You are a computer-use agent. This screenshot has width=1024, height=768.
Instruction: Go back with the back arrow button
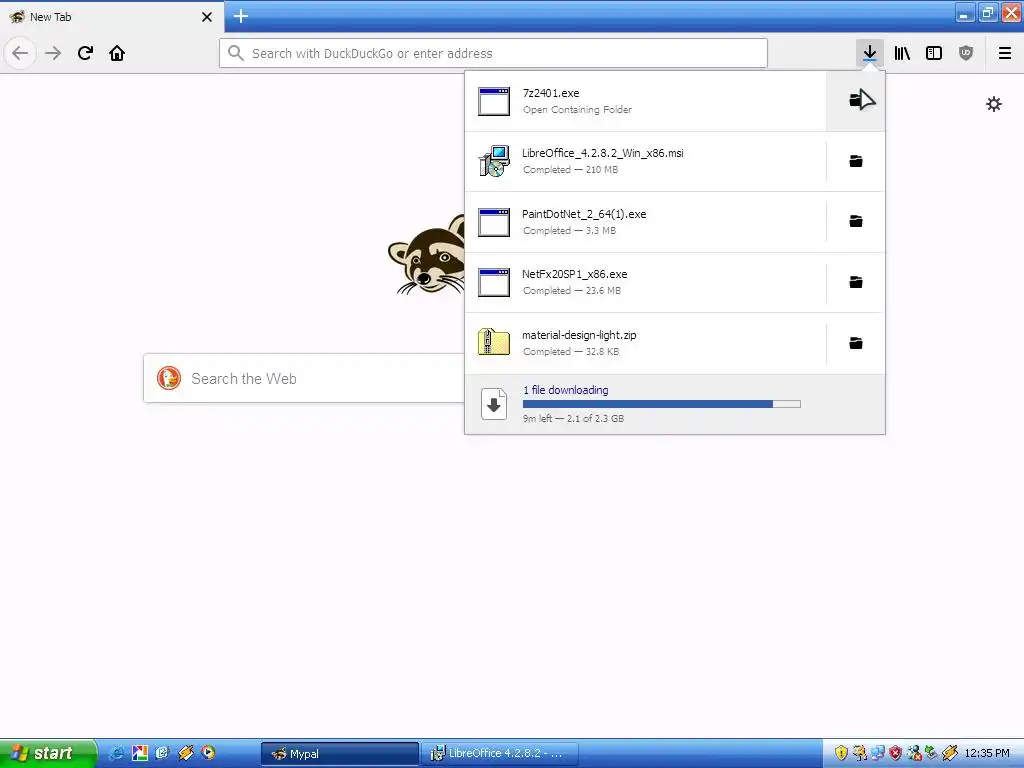pos(20,53)
